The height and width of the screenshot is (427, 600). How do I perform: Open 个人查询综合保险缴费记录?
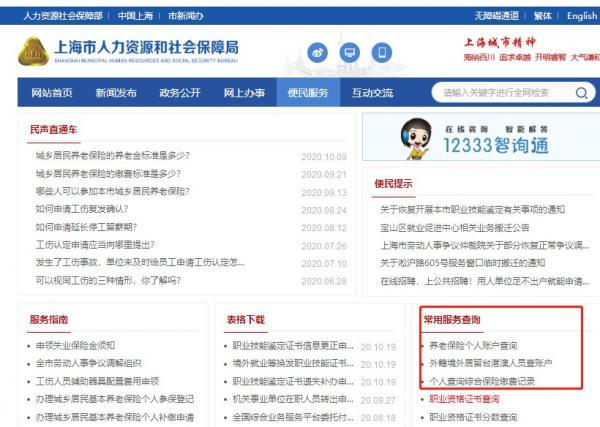tap(482, 381)
